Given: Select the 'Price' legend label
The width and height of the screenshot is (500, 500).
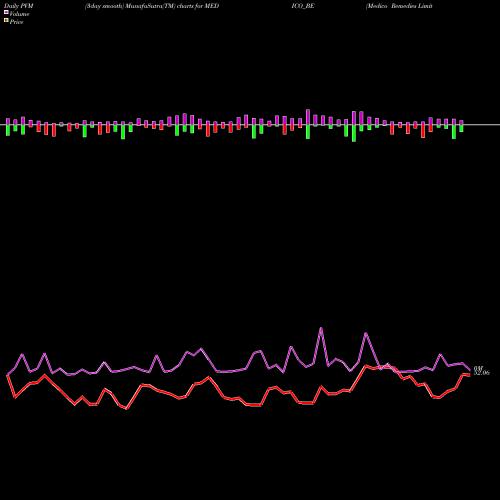Looking at the screenshot, I should point(16,22).
